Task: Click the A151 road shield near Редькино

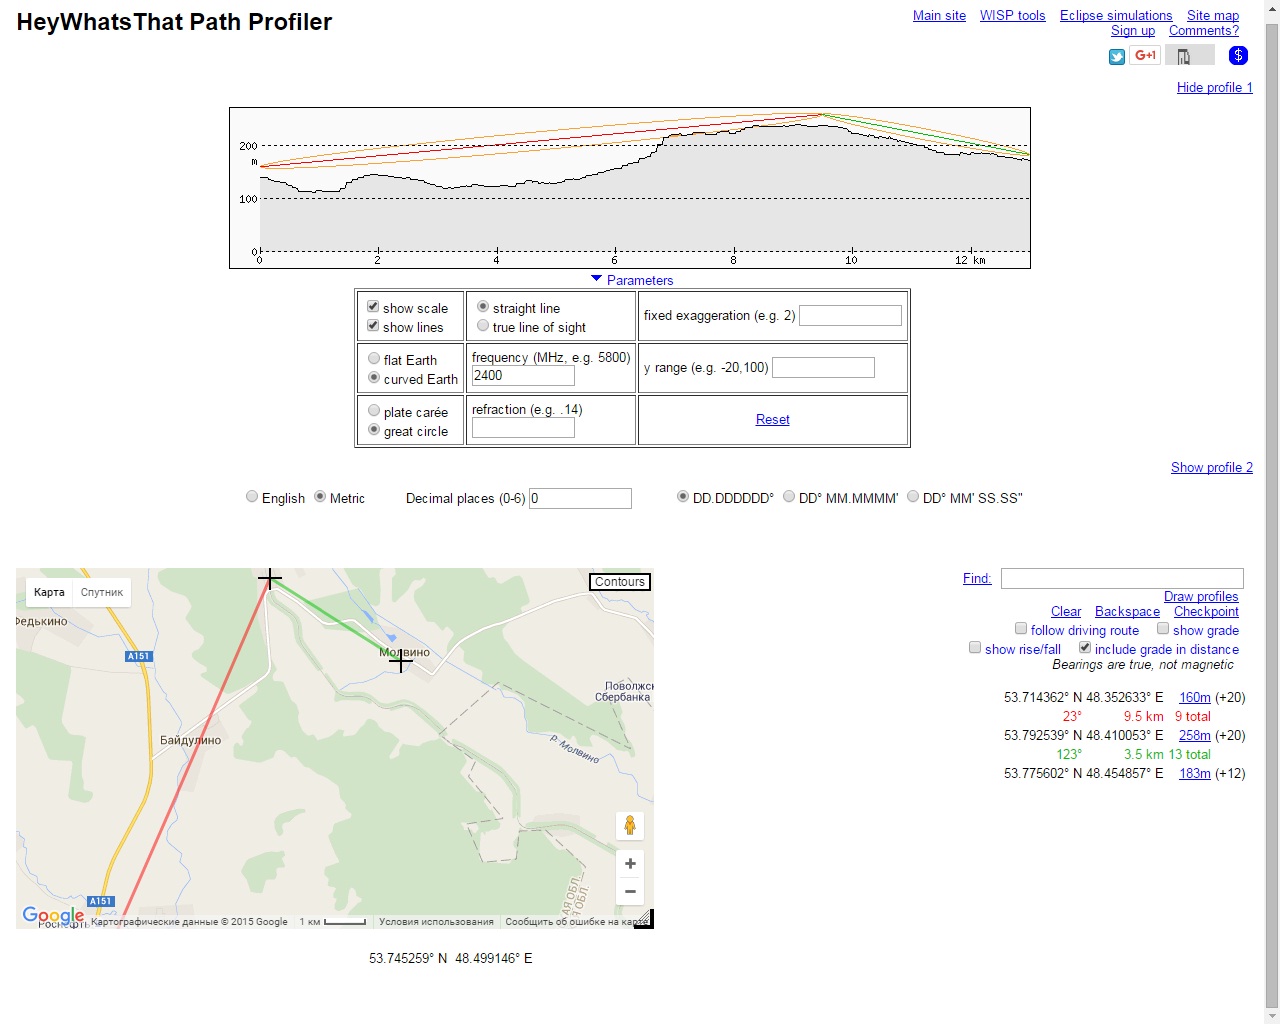Action: (x=138, y=656)
